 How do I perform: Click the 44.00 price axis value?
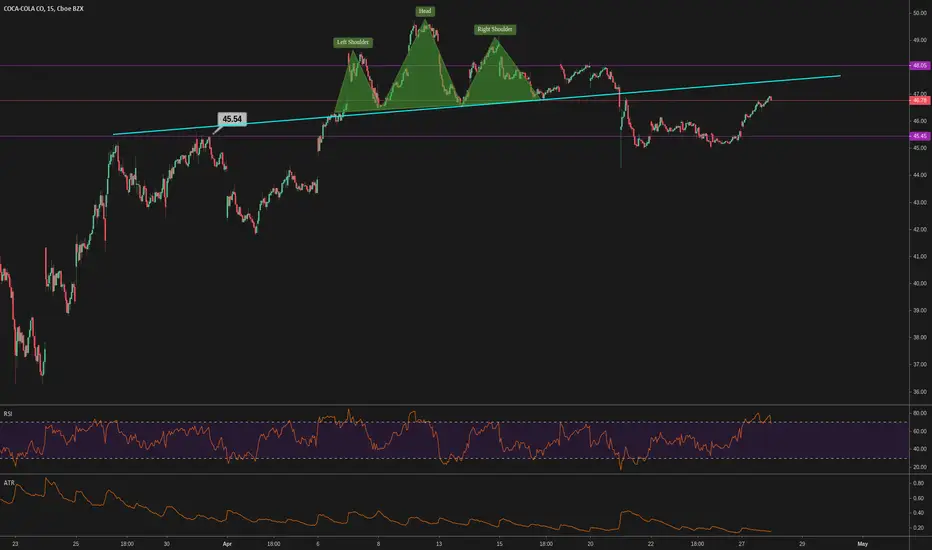[920, 175]
